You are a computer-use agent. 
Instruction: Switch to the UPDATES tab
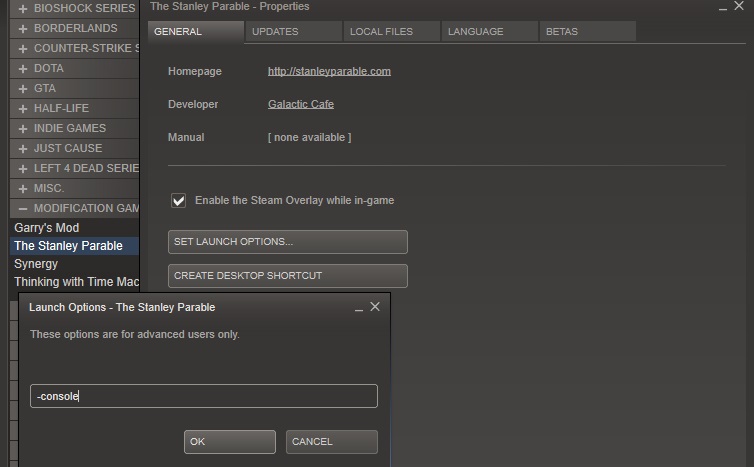pos(294,32)
